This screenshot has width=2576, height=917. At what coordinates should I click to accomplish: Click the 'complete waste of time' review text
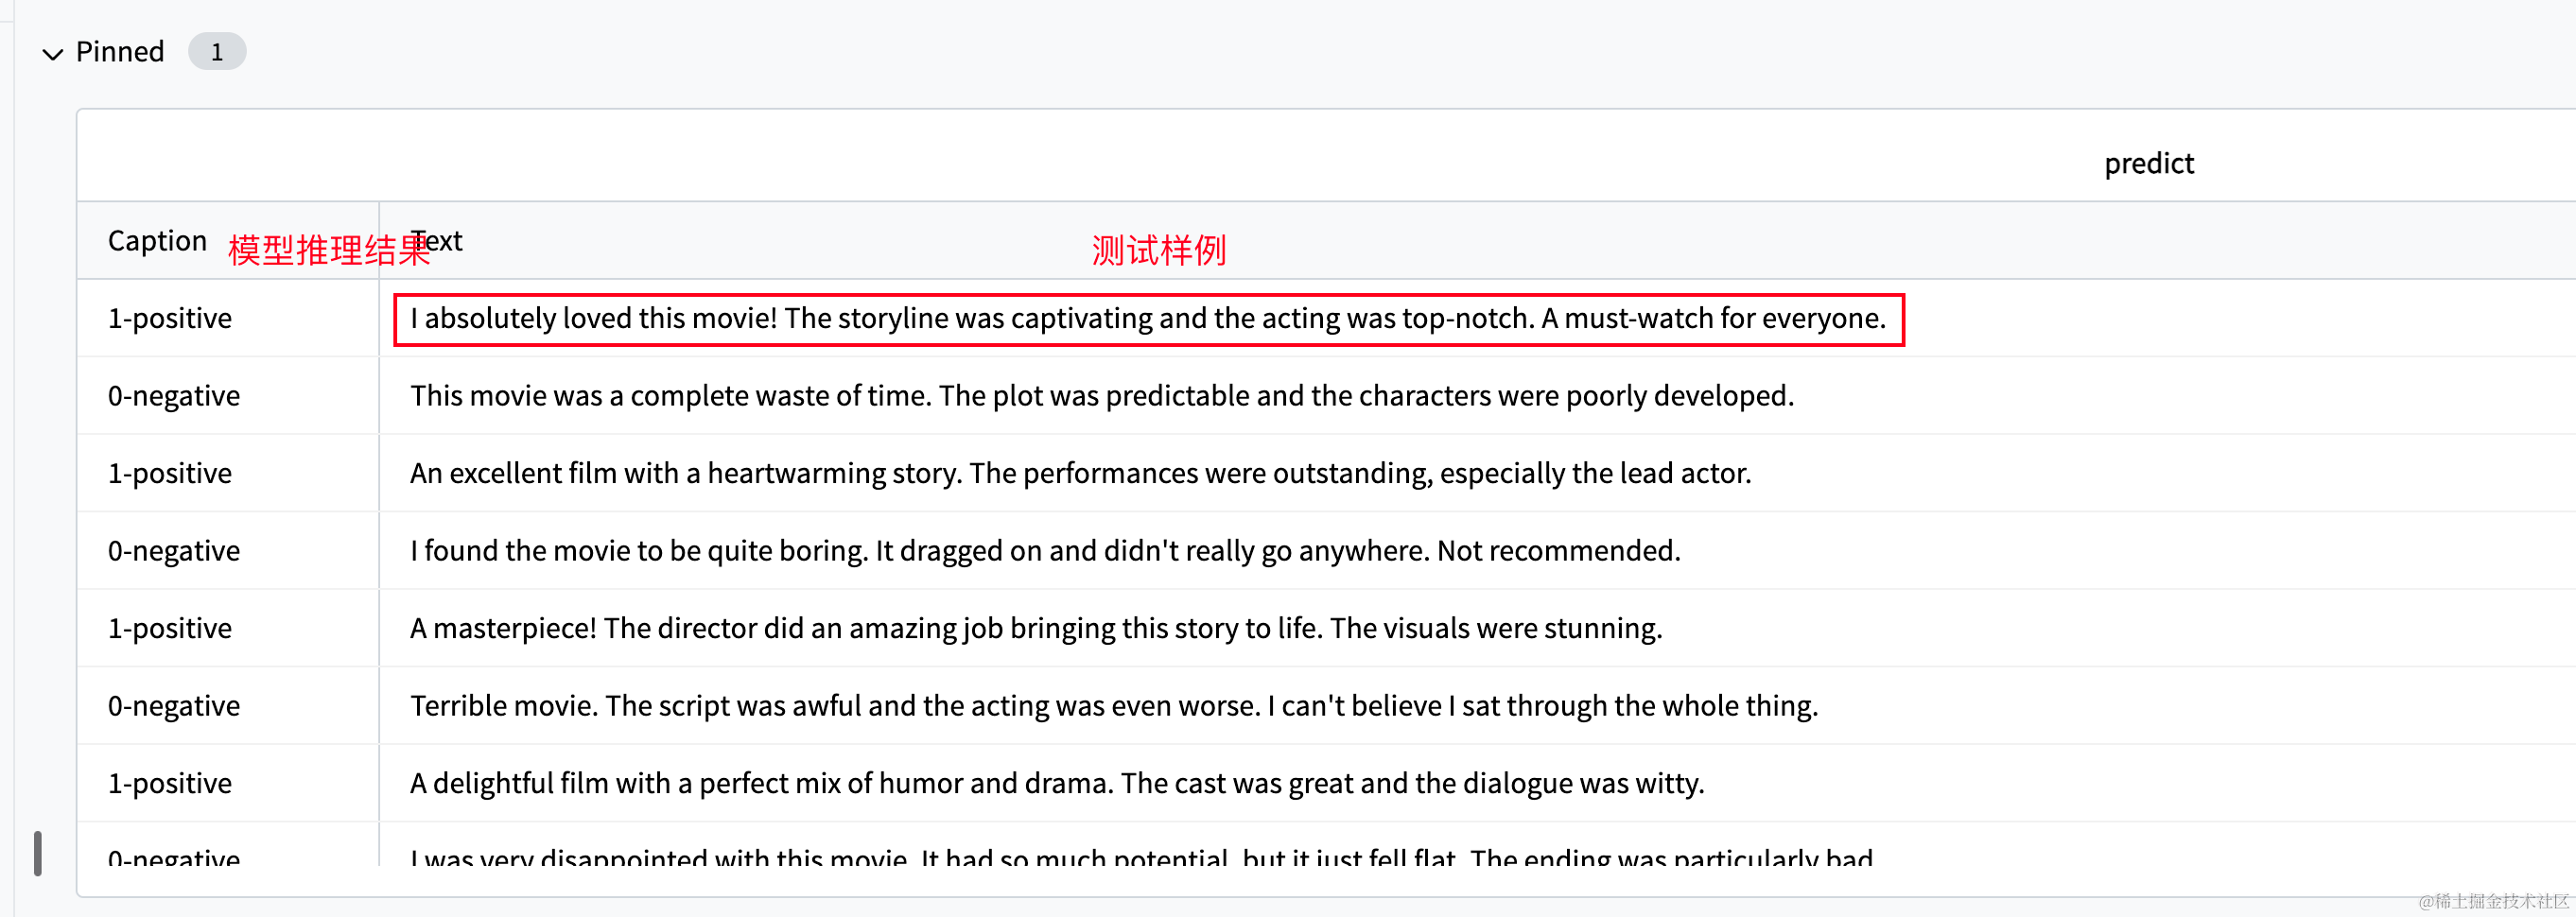coord(1102,395)
